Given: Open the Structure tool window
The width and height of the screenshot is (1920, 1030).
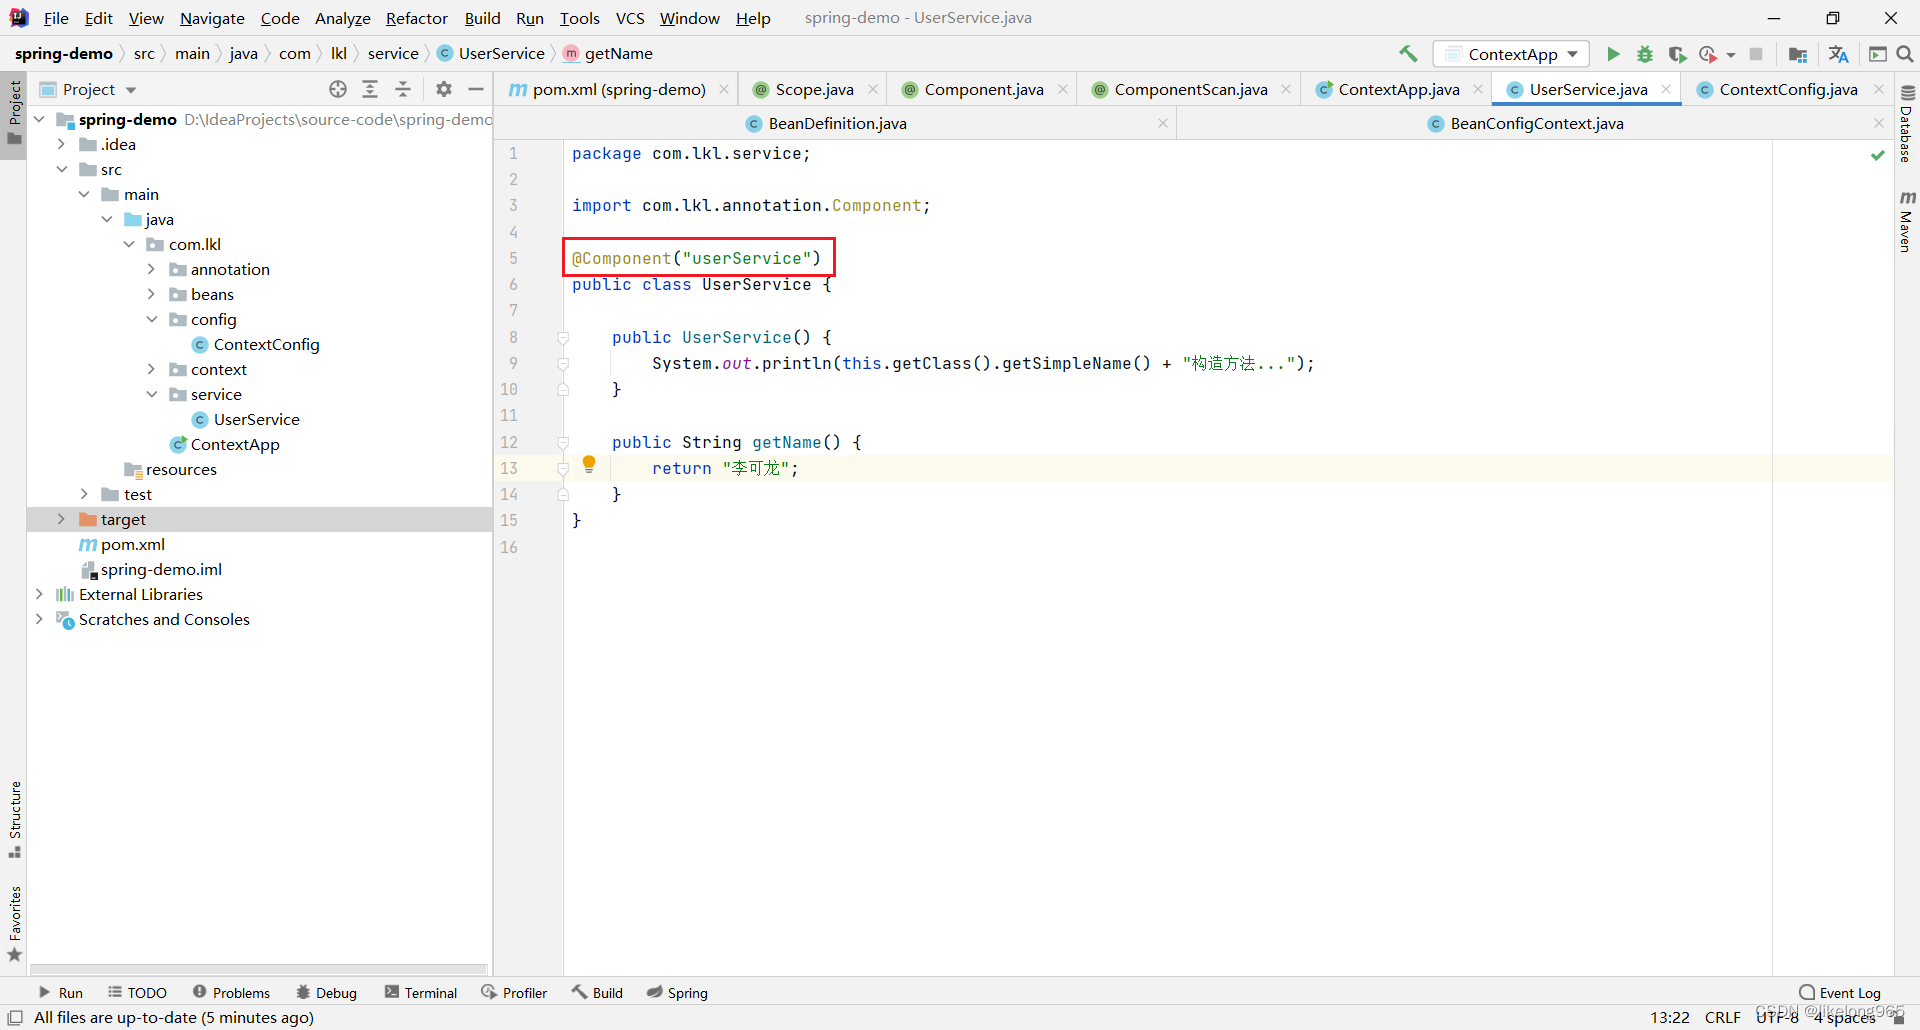Looking at the screenshot, I should click(14, 819).
